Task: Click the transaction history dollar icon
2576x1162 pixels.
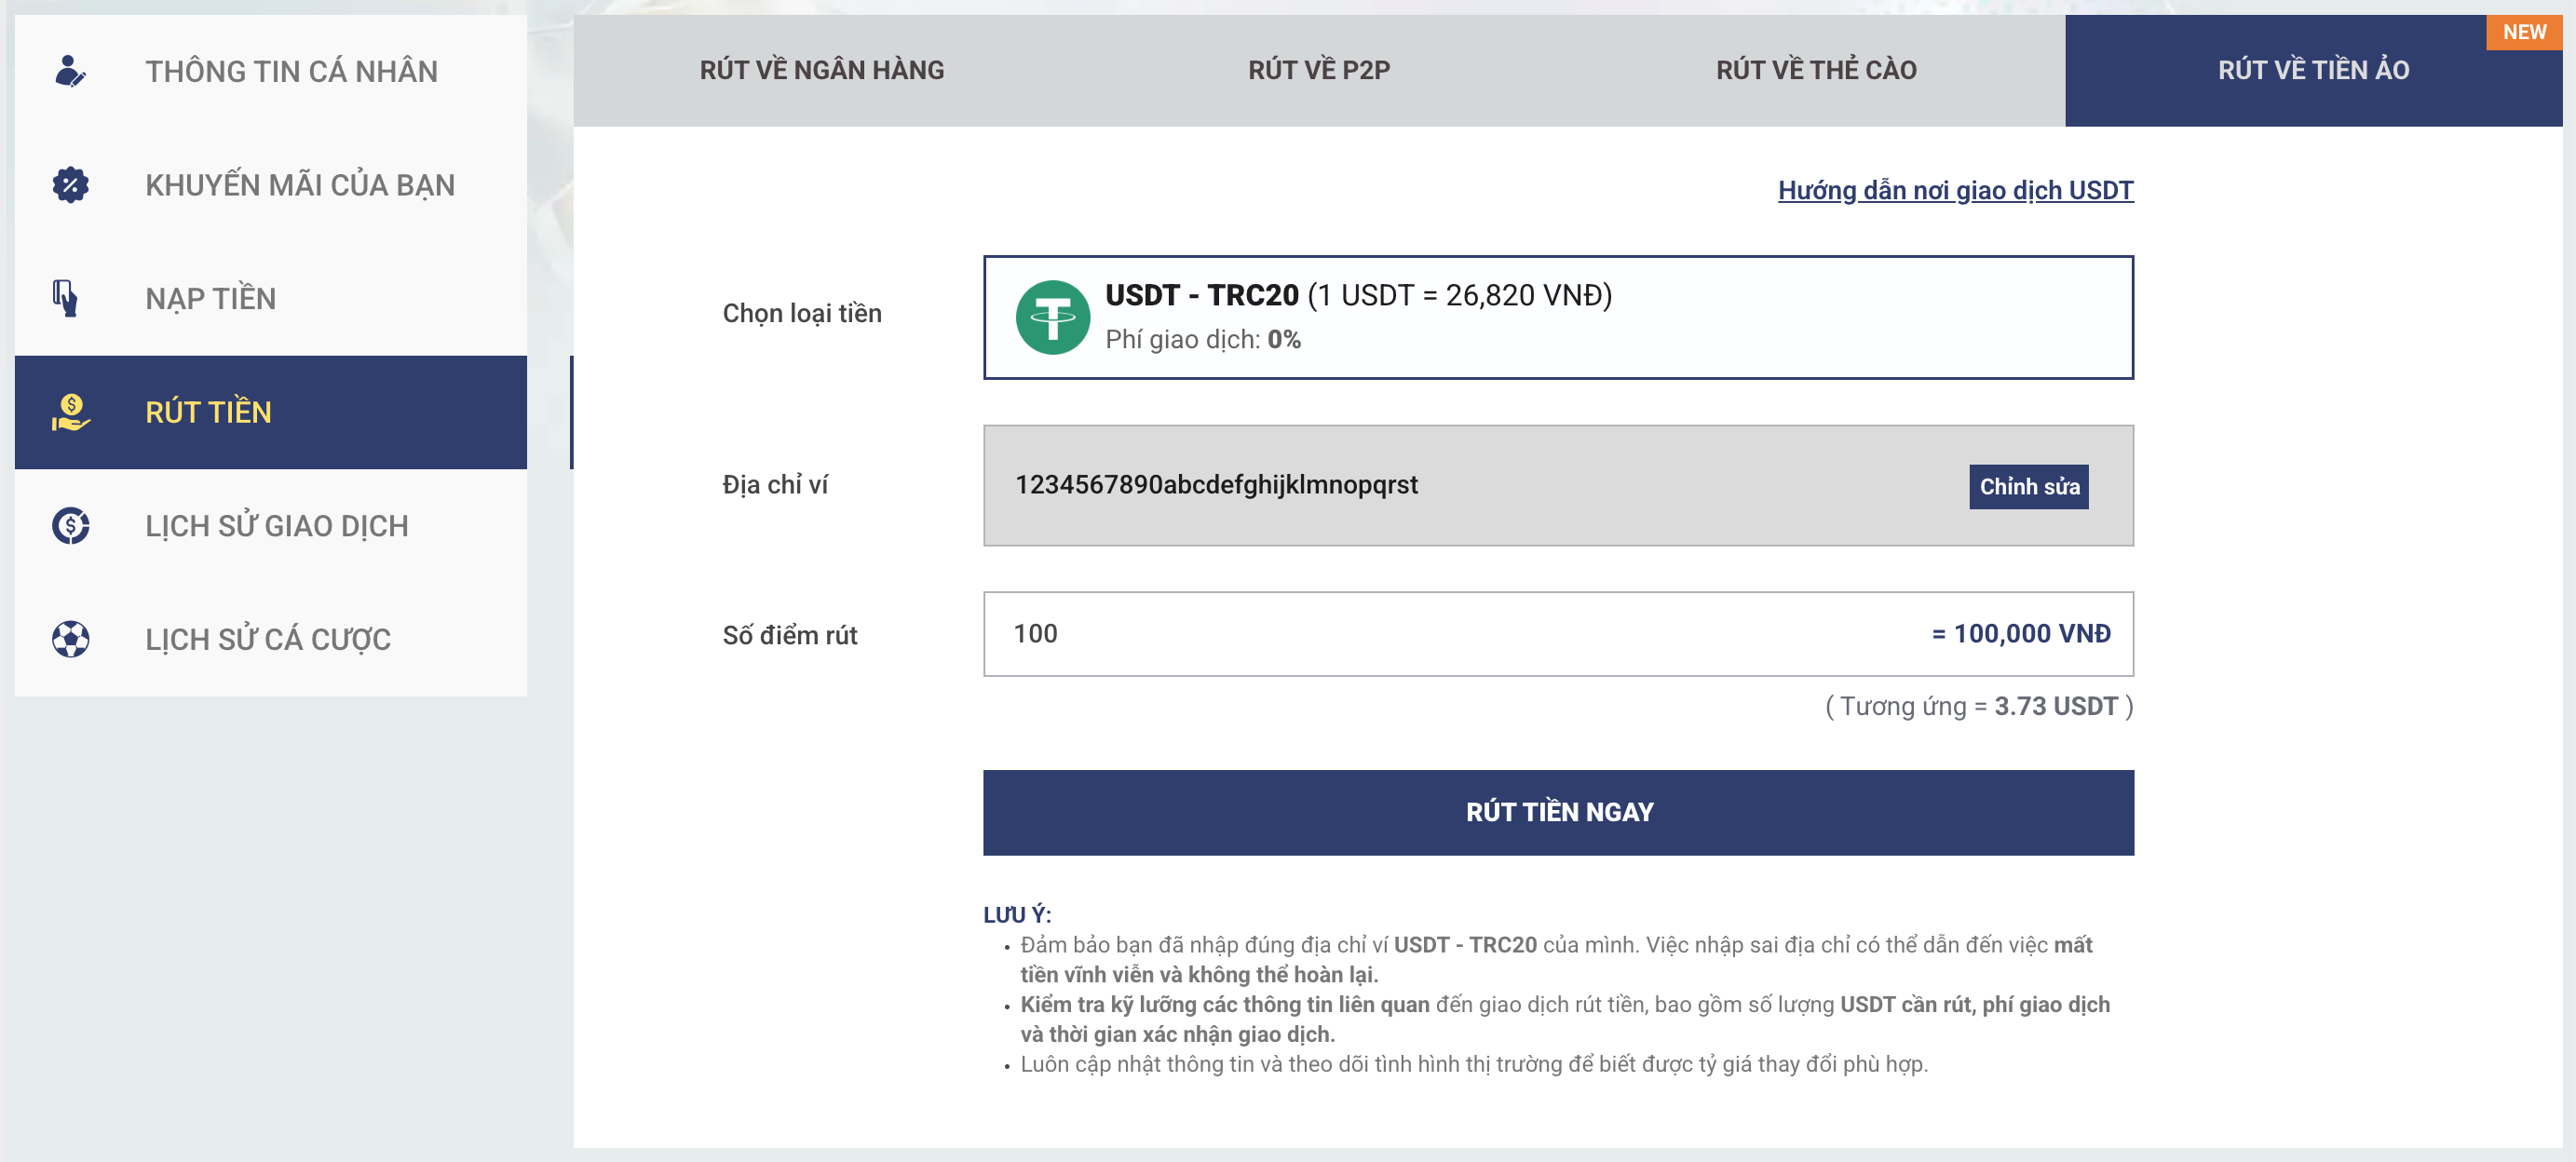Action: (x=70, y=526)
